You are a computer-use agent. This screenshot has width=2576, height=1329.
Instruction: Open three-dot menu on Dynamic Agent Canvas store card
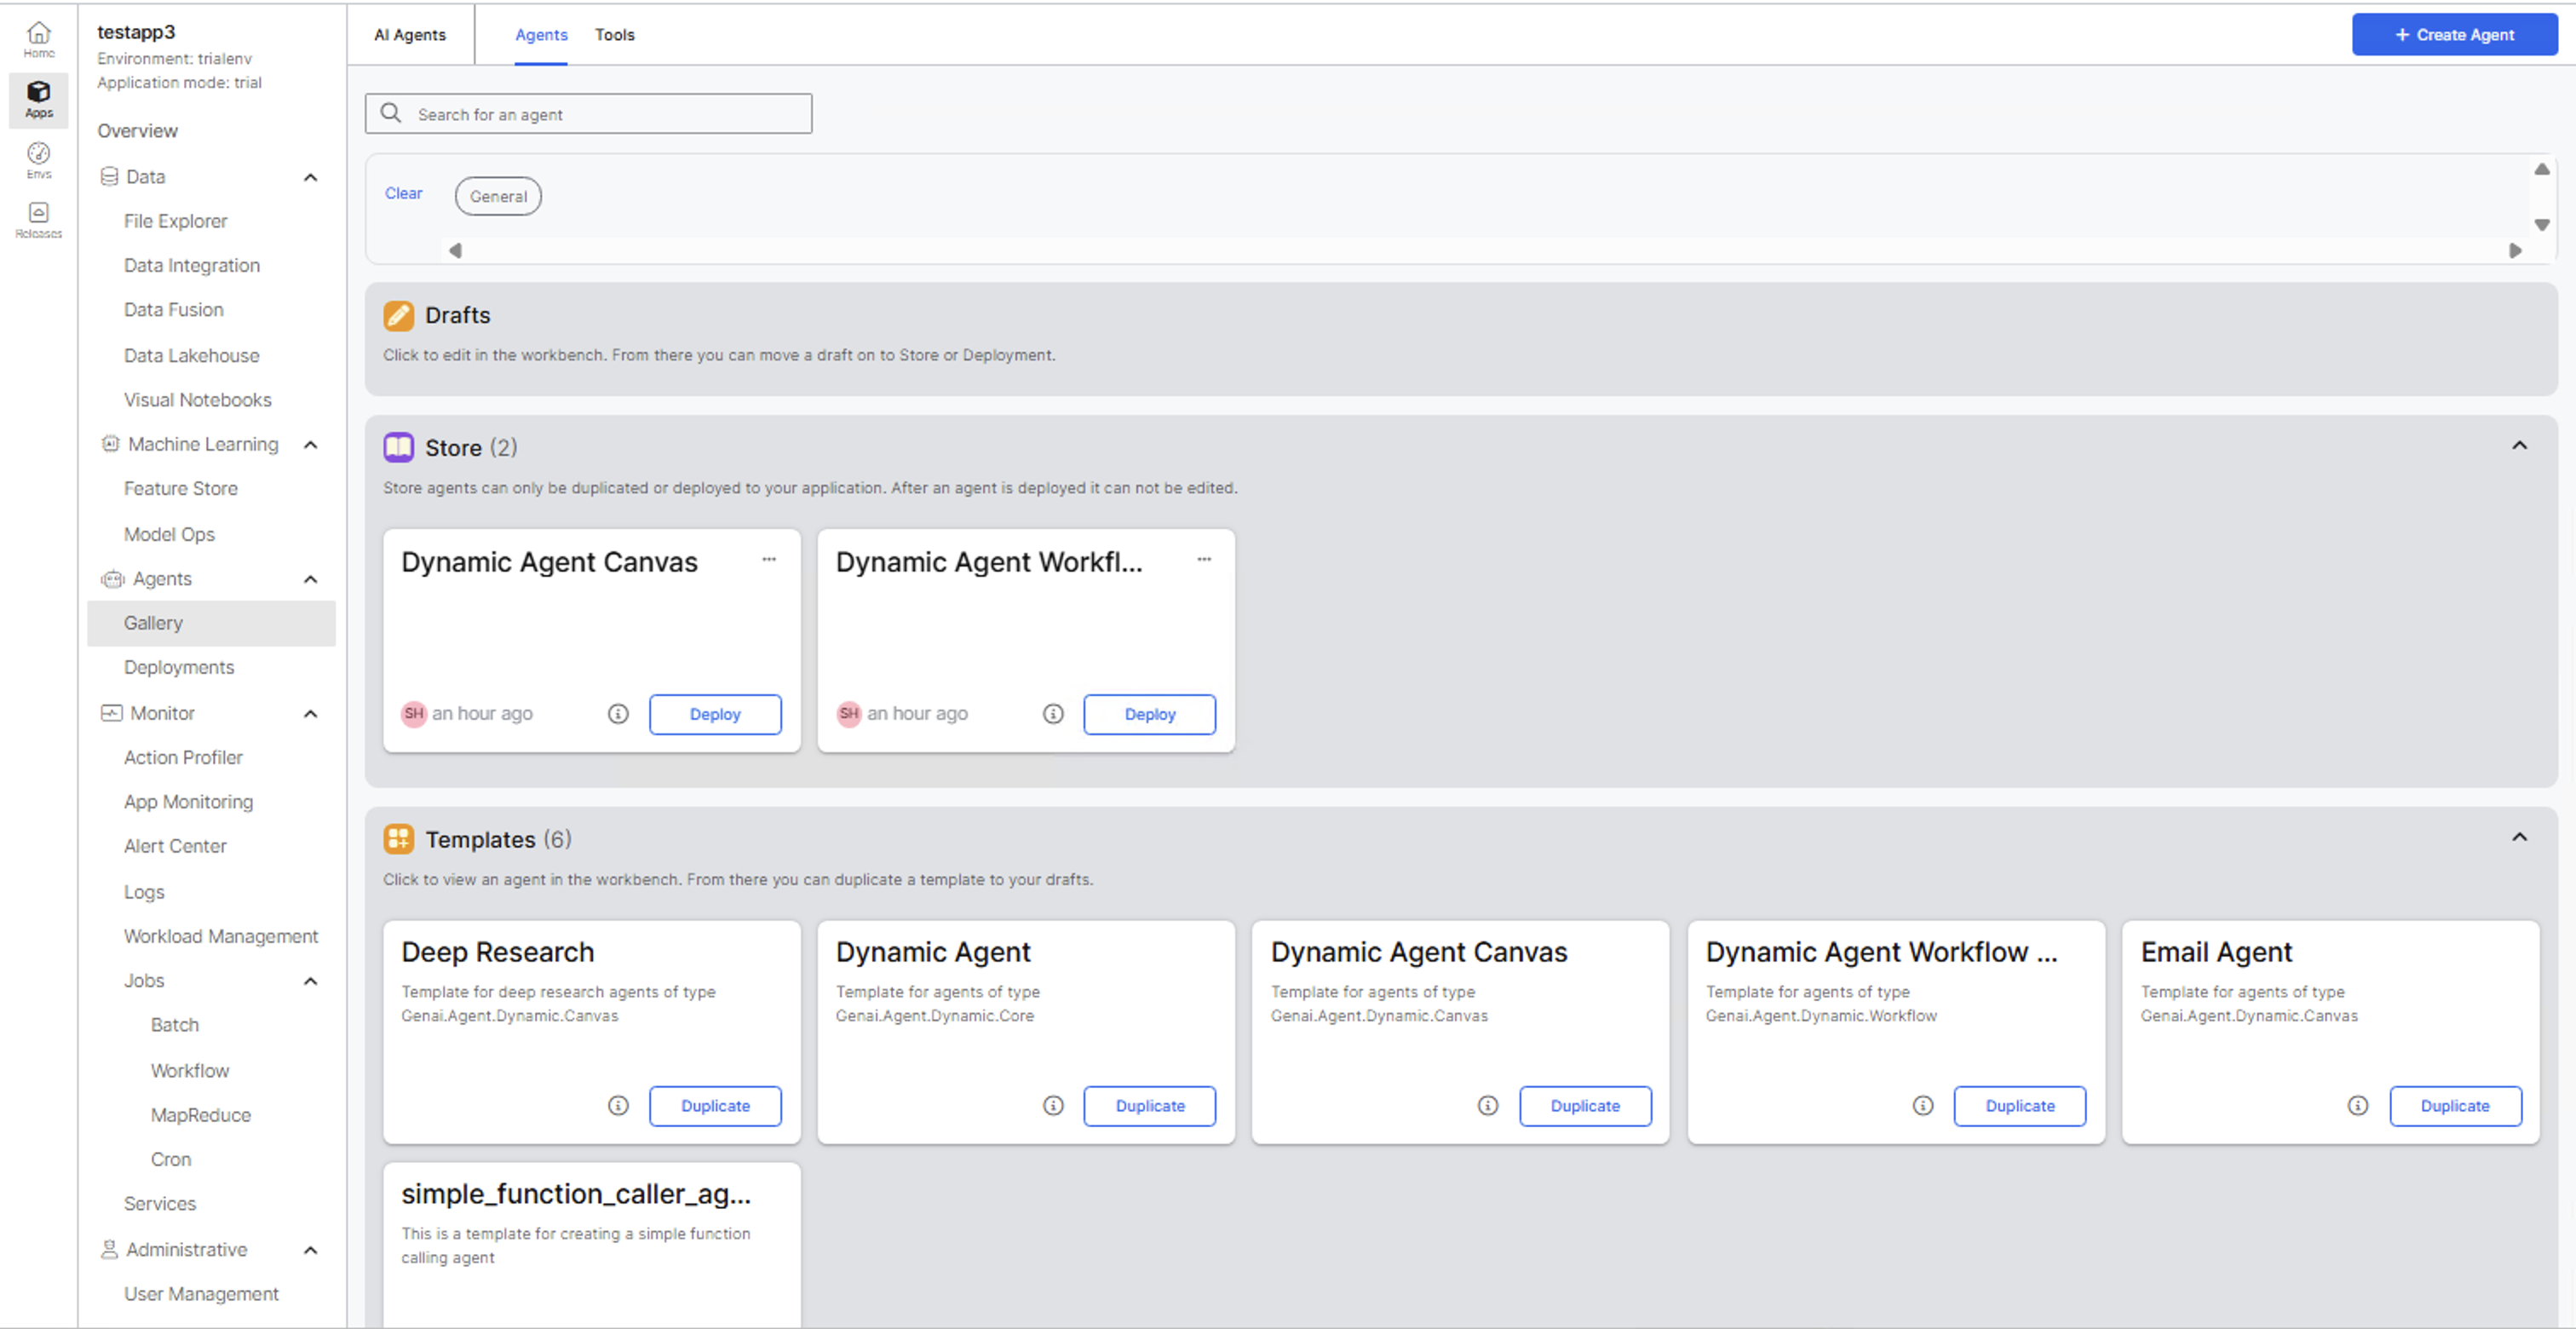[x=768, y=560]
